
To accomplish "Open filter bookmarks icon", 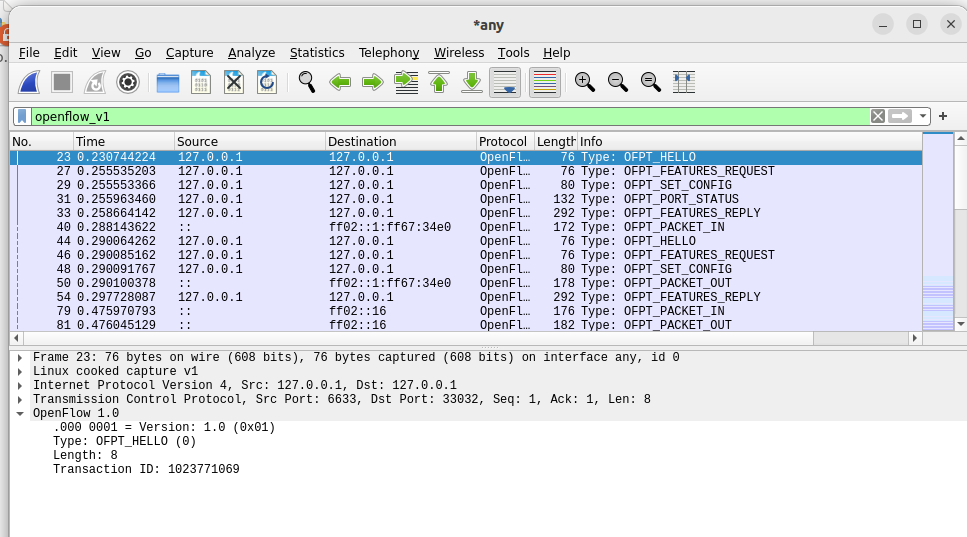I will pos(22,116).
